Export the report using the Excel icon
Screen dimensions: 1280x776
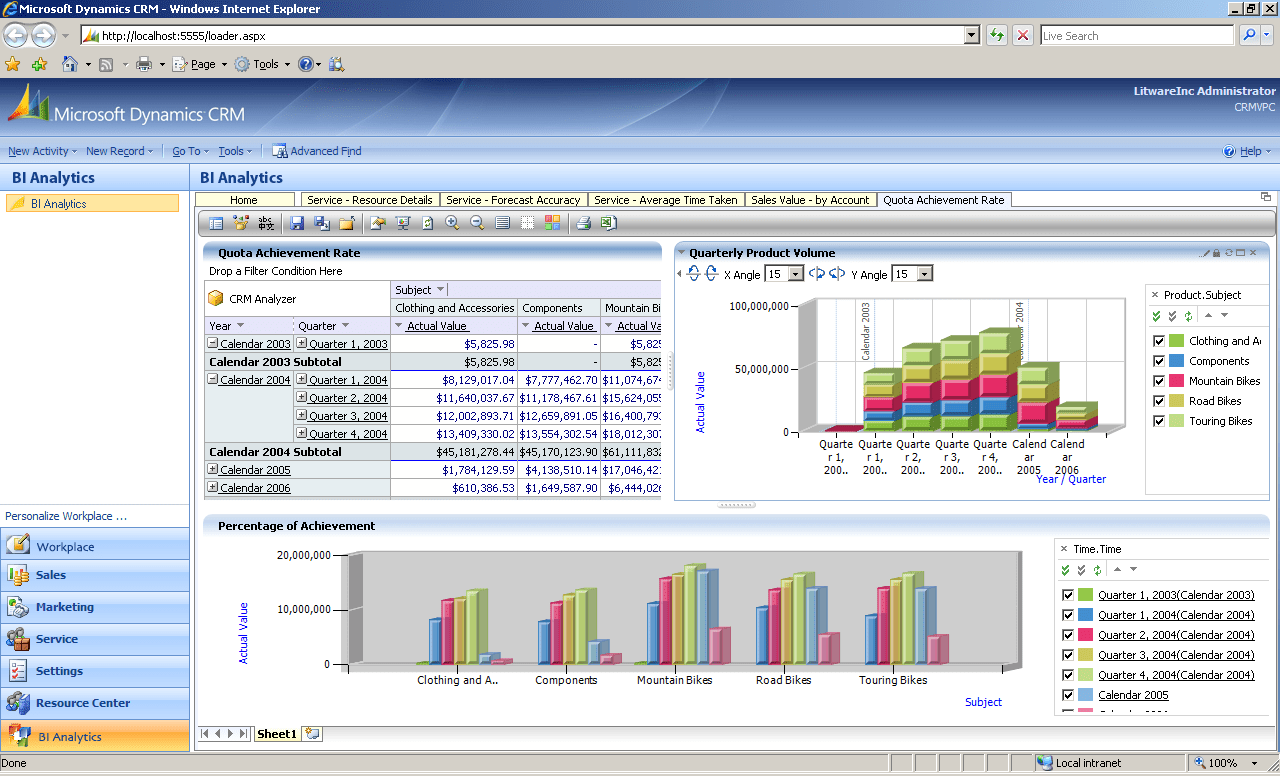607,222
